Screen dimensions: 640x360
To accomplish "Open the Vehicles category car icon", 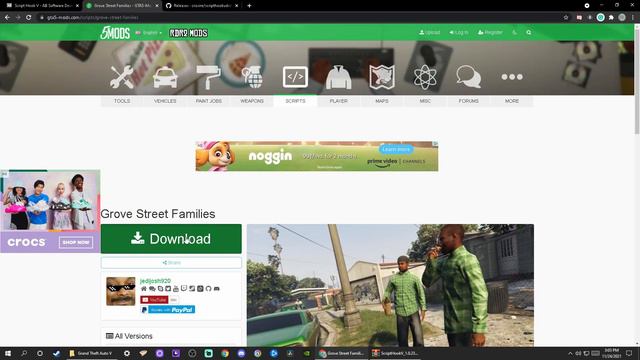I will point(165,77).
